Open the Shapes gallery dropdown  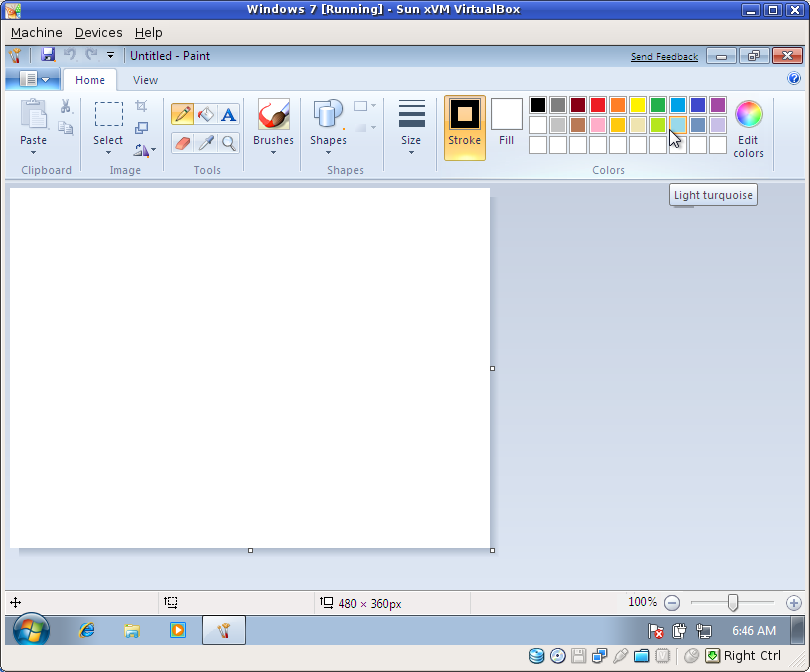point(327,153)
